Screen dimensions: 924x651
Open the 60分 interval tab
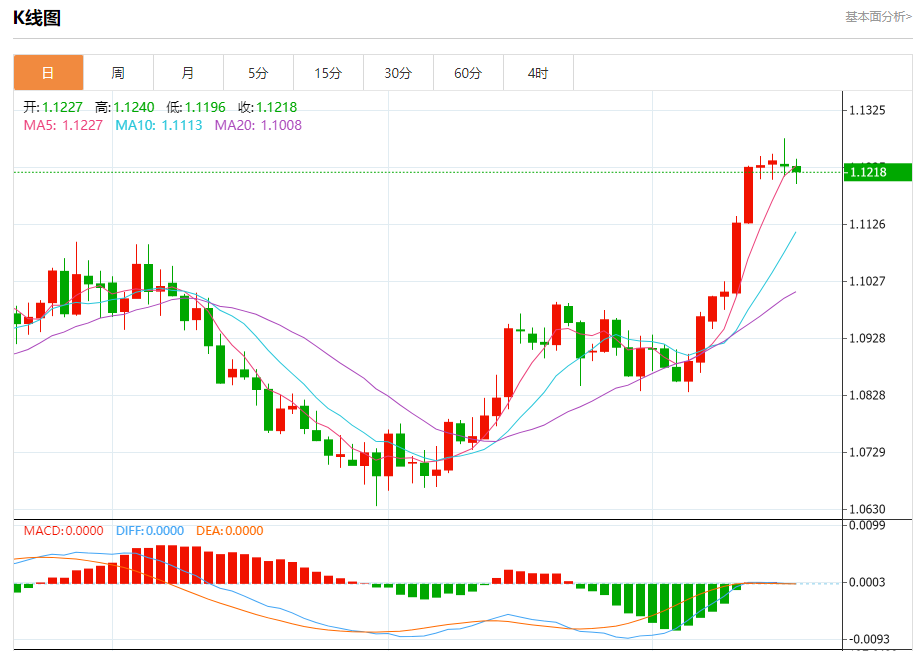(468, 72)
